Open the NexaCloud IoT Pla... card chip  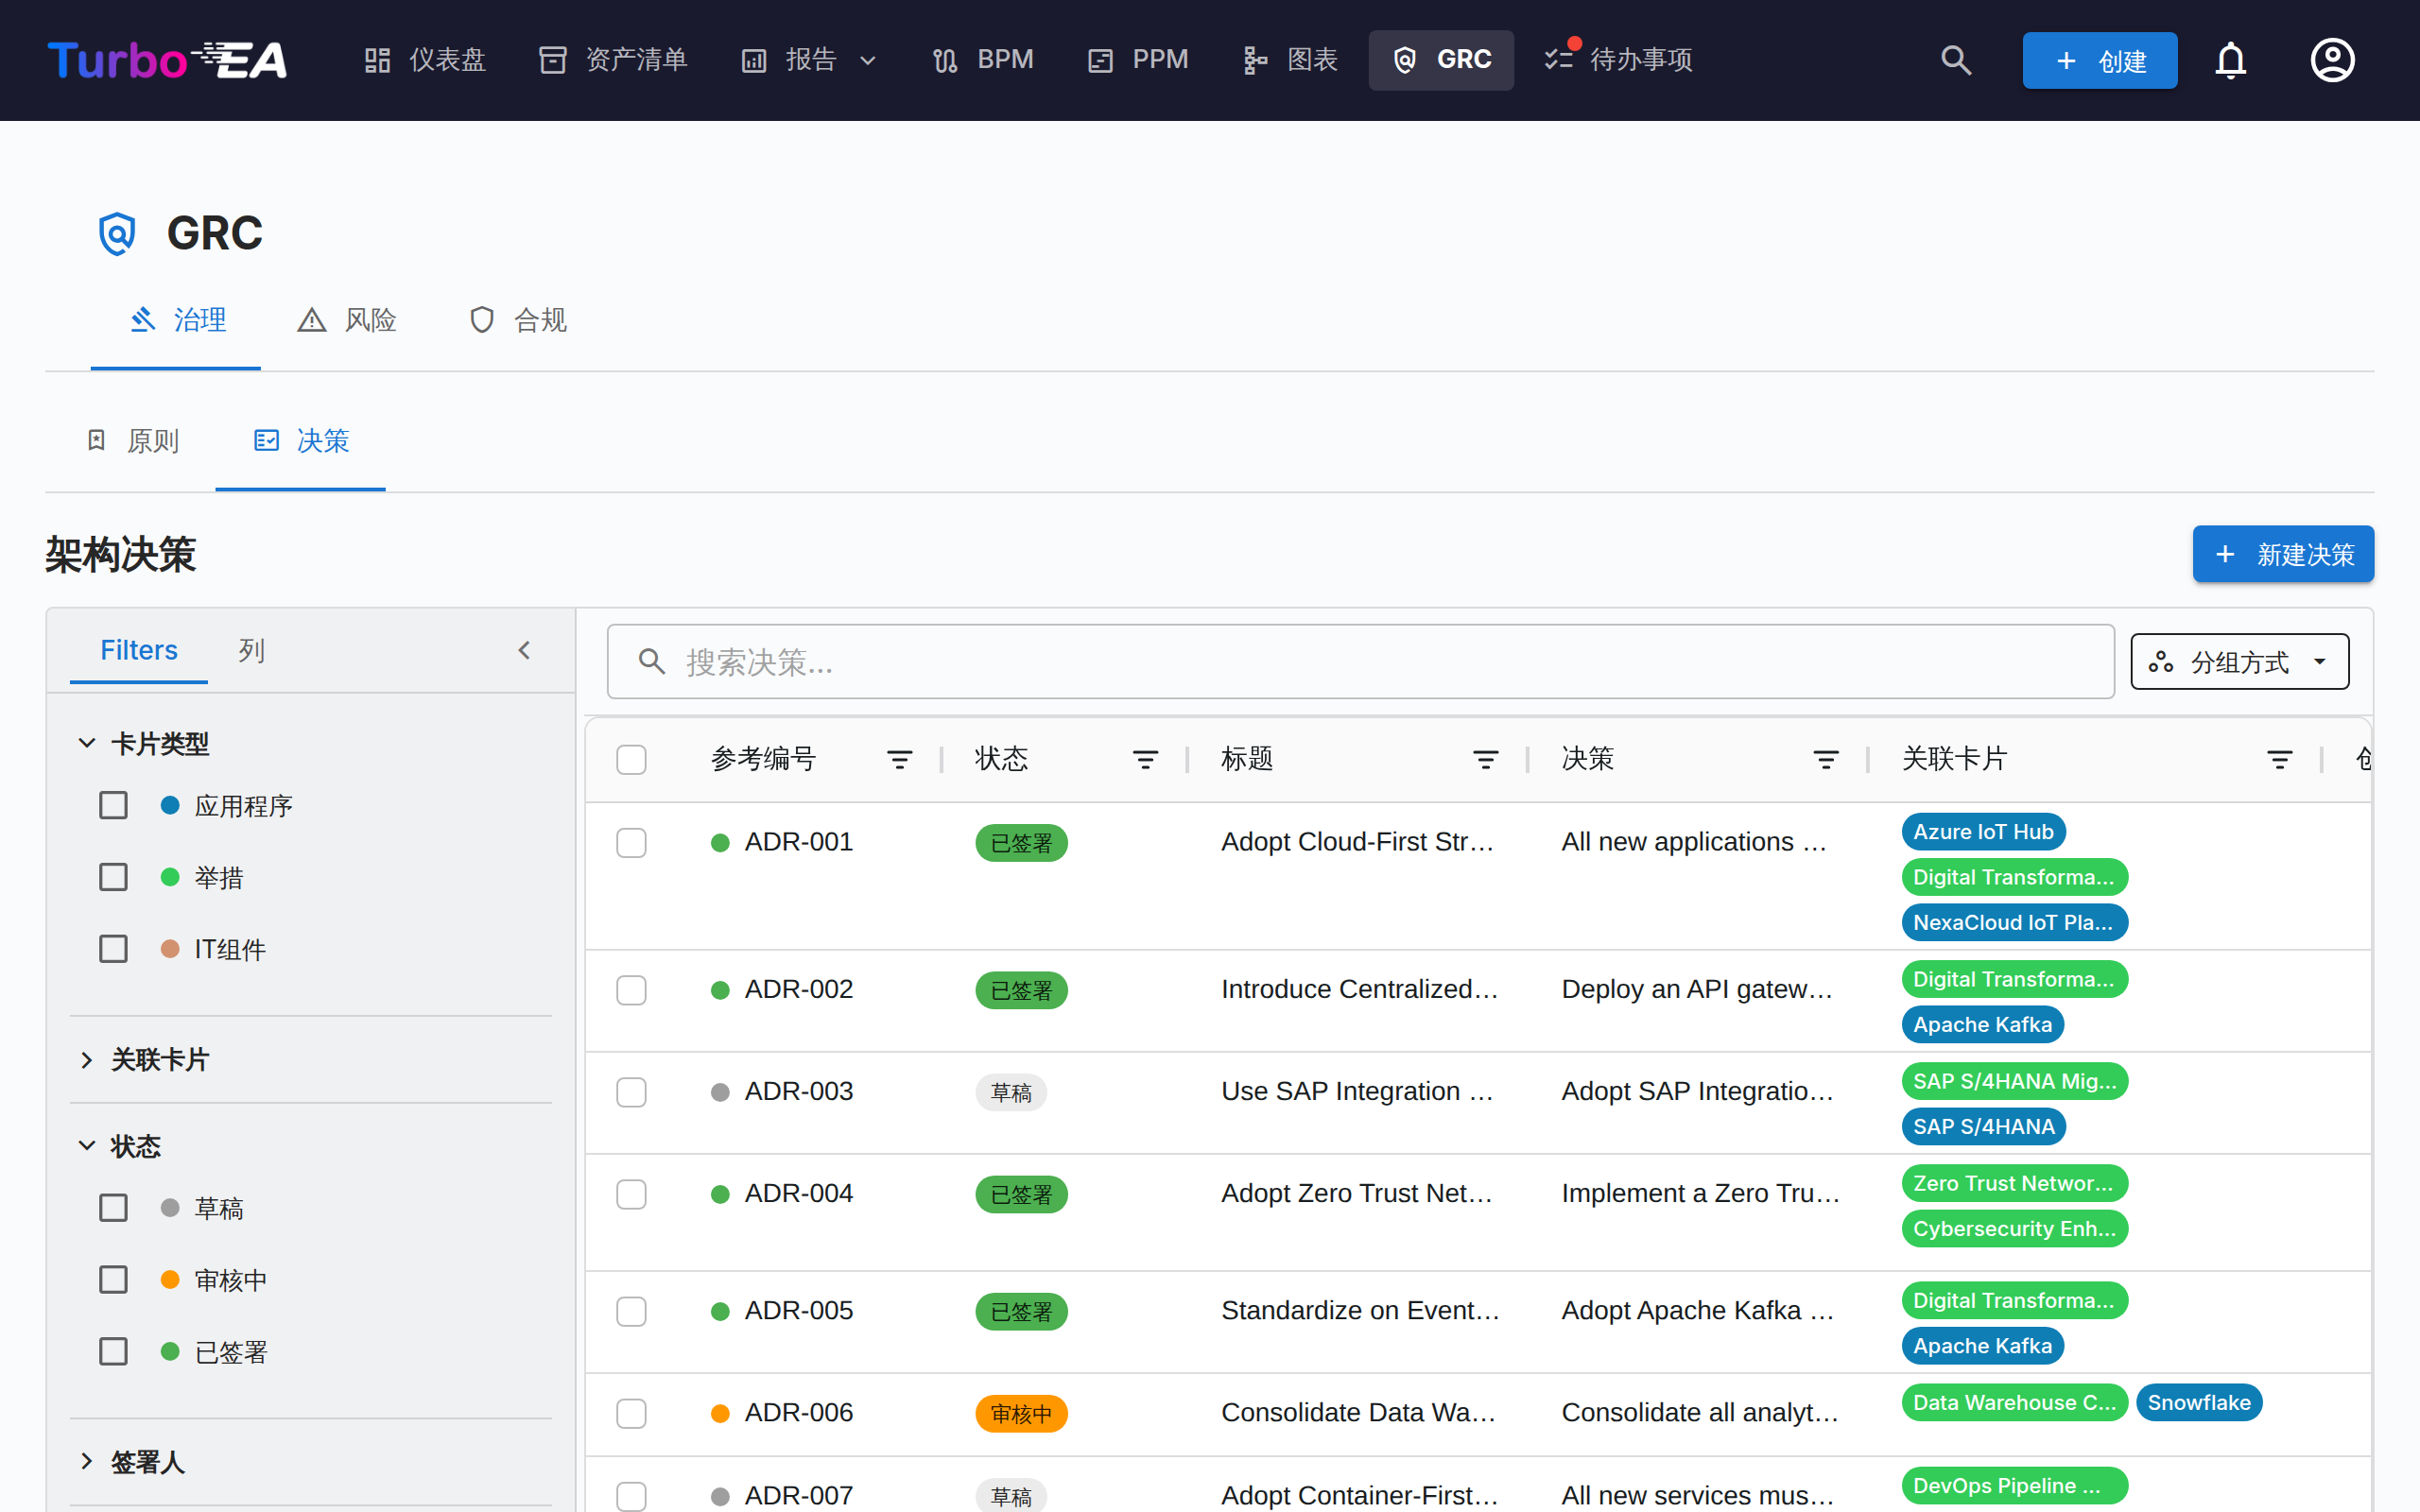2014,922
